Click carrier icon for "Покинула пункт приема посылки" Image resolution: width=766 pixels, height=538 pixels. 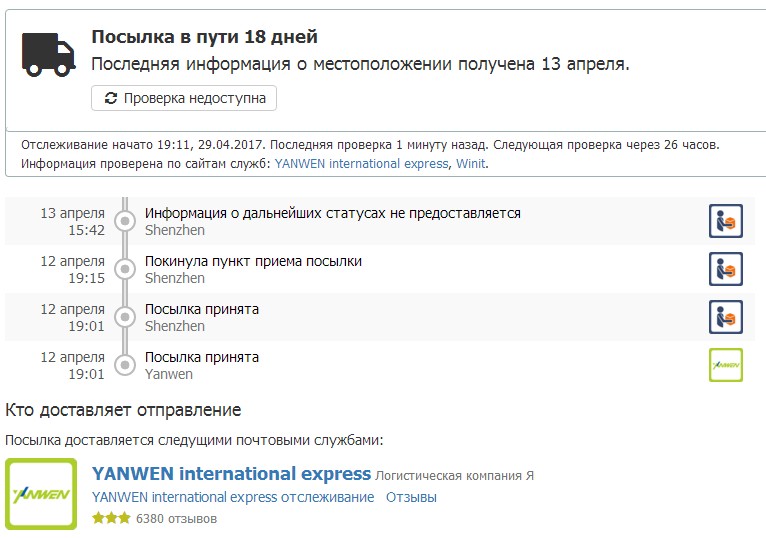click(x=725, y=269)
